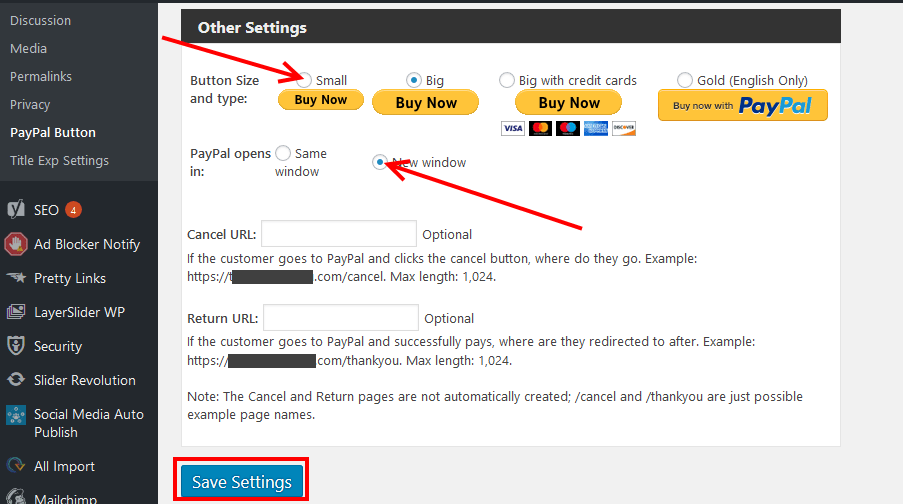
Task: Open Permalinks settings menu item
Action: tap(41, 77)
